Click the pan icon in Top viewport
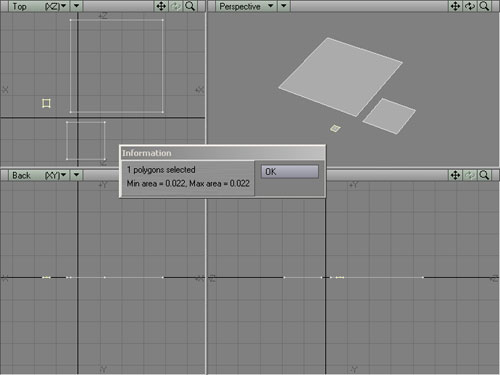 (x=161, y=6)
